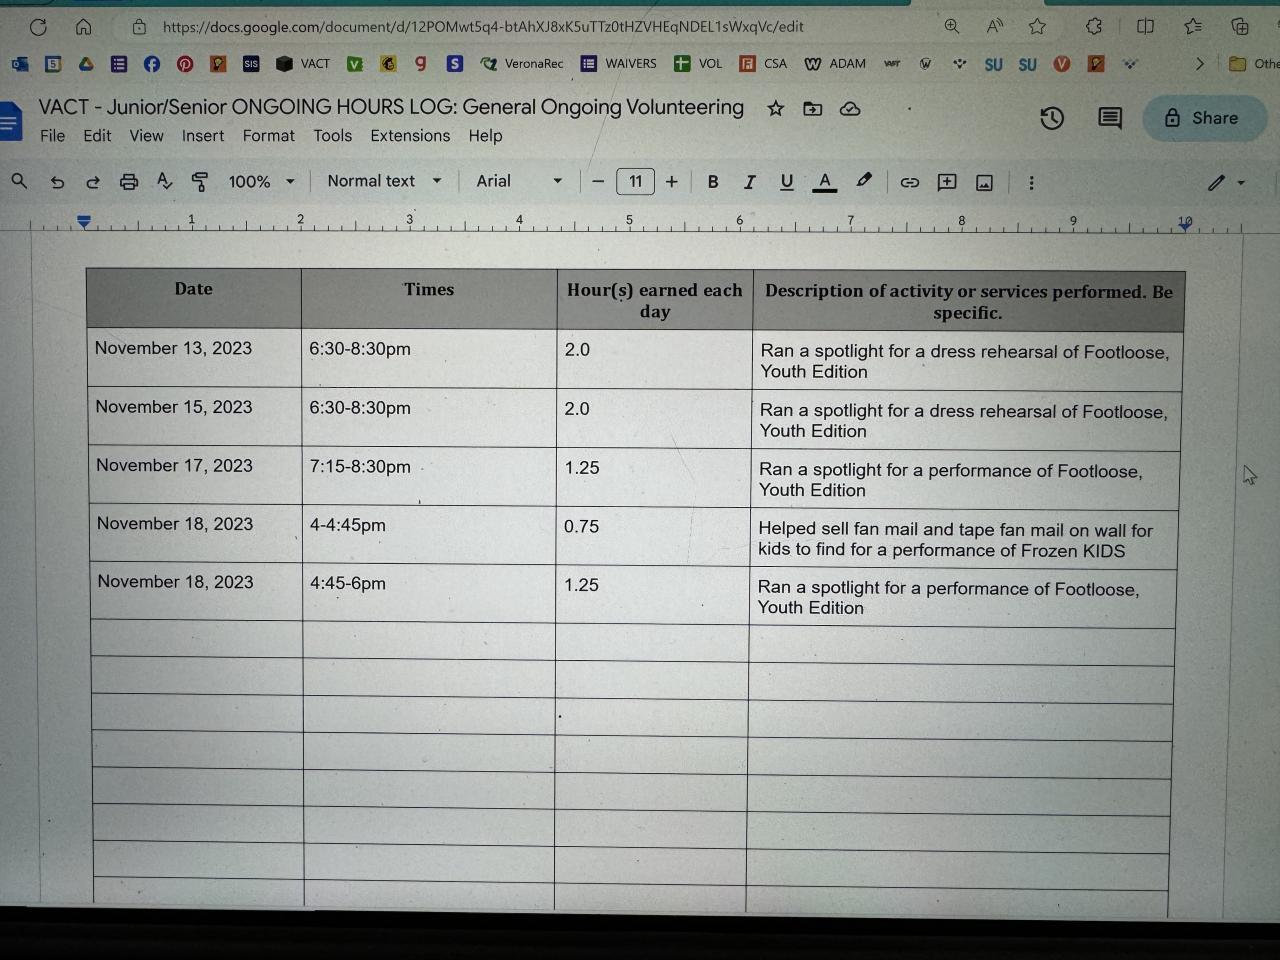The height and width of the screenshot is (960, 1280).
Task: Click the font size field
Action: point(635,182)
